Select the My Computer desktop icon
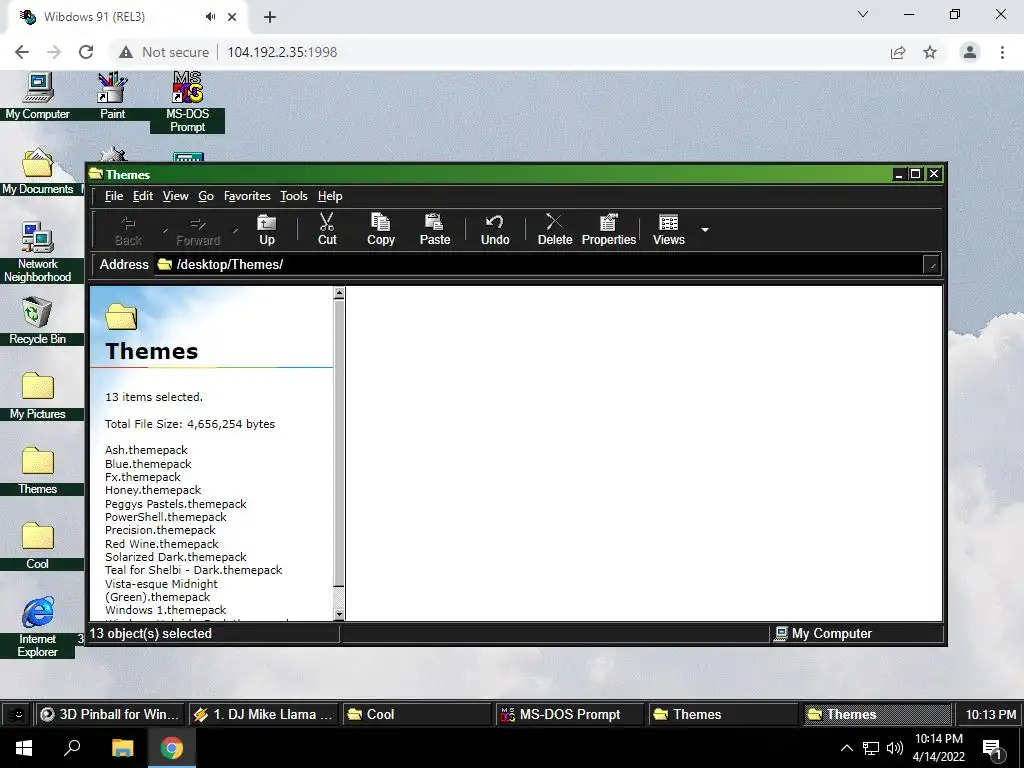This screenshot has width=1024, height=768. [37, 96]
